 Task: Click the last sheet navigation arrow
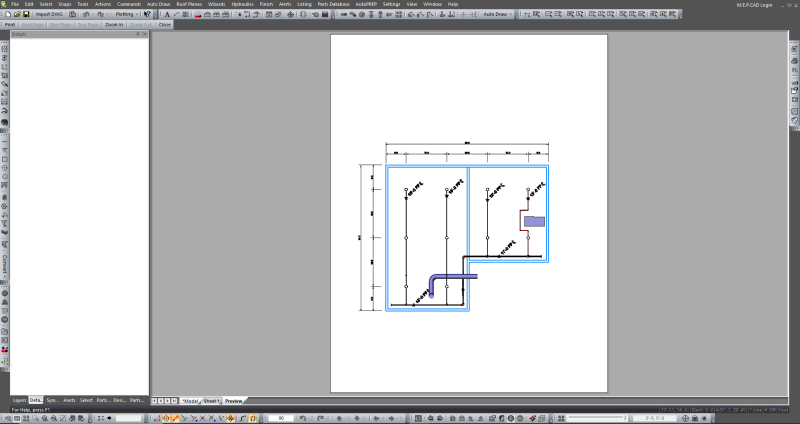click(174, 401)
